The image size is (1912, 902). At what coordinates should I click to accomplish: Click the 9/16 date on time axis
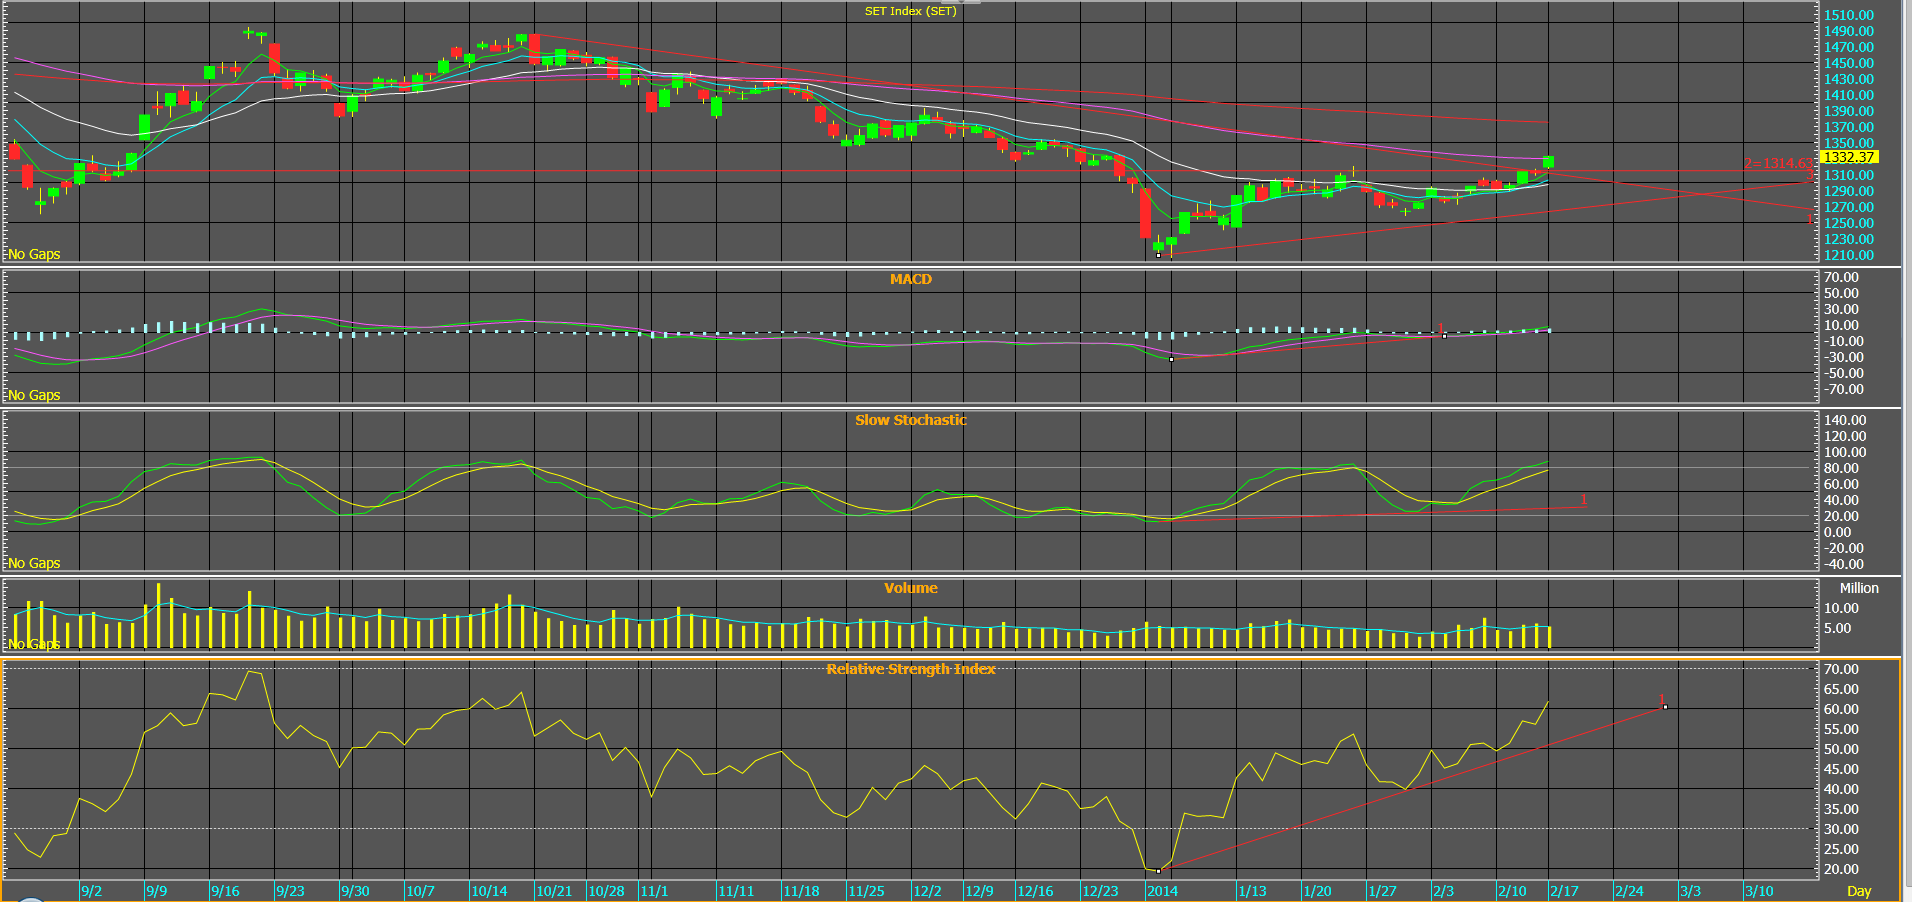pyautogui.click(x=225, y=891)
